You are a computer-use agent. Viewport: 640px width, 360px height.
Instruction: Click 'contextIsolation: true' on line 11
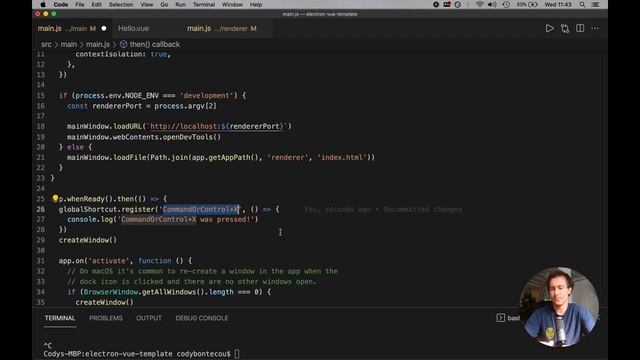(x=122, y=54)
